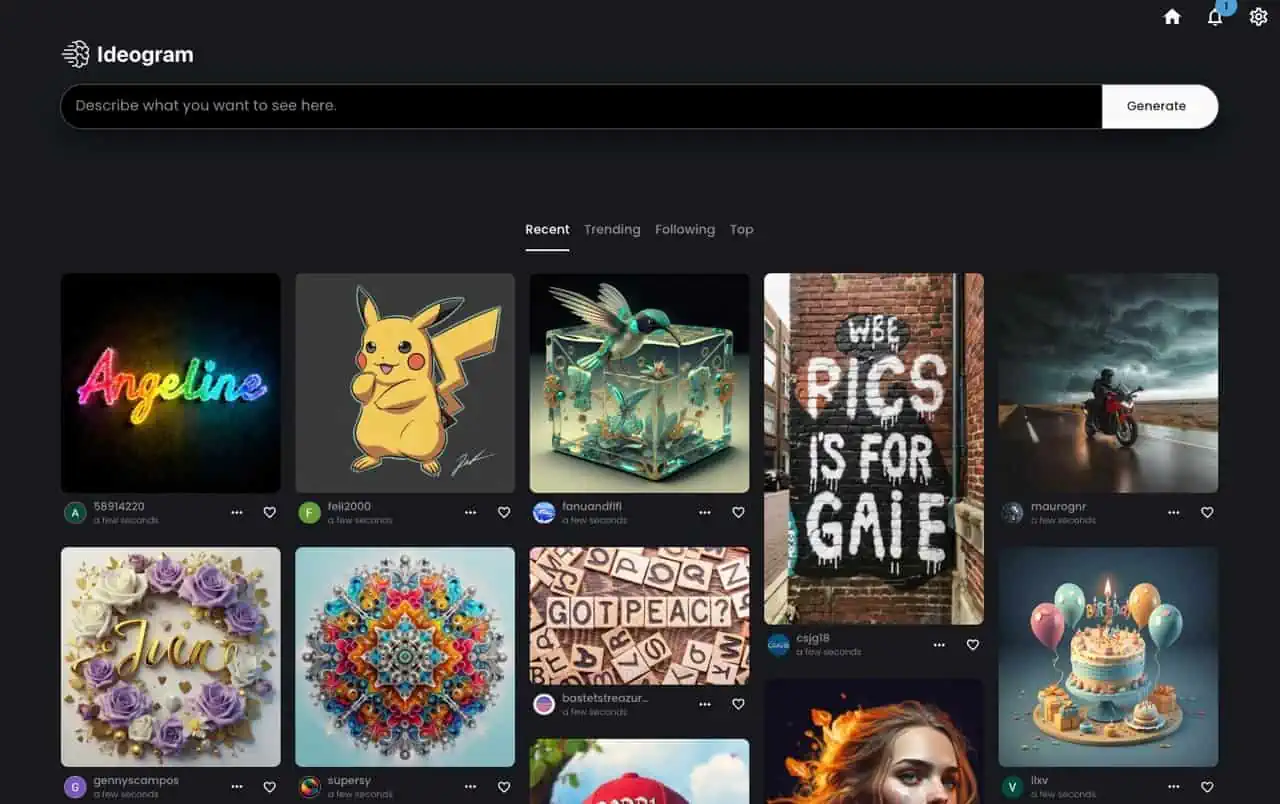Switch to the Following tab

685,229
